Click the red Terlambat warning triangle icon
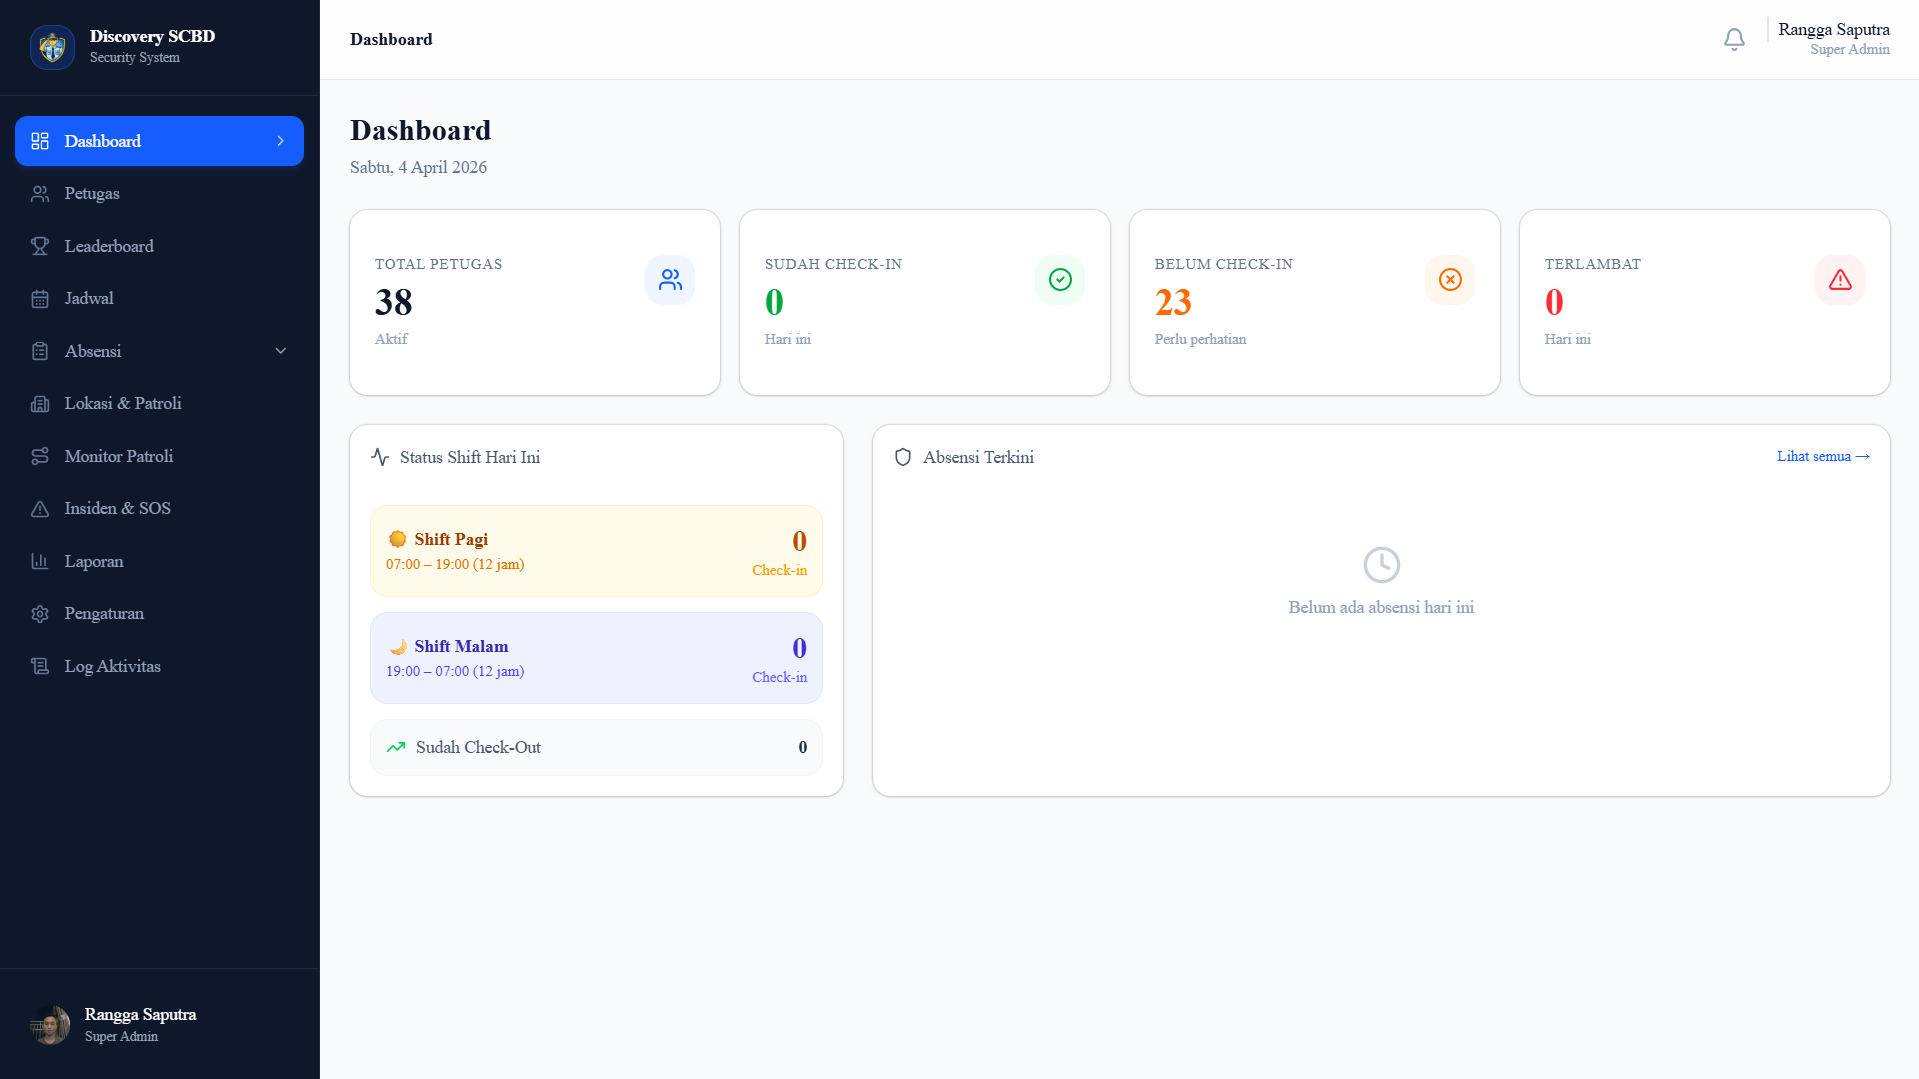Screen dimensions: 1919x1079 tap(1840, 280)
